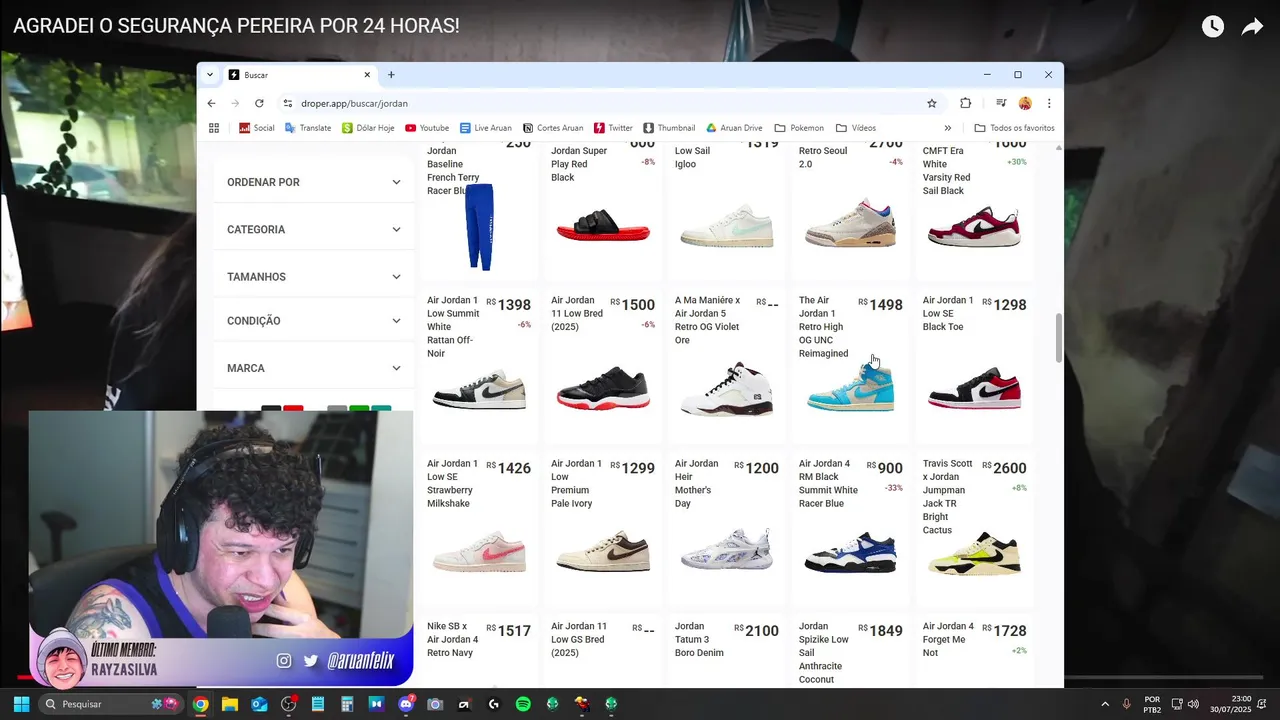
Task: Open the Youtube bookmark
Action: coord(427,128)
